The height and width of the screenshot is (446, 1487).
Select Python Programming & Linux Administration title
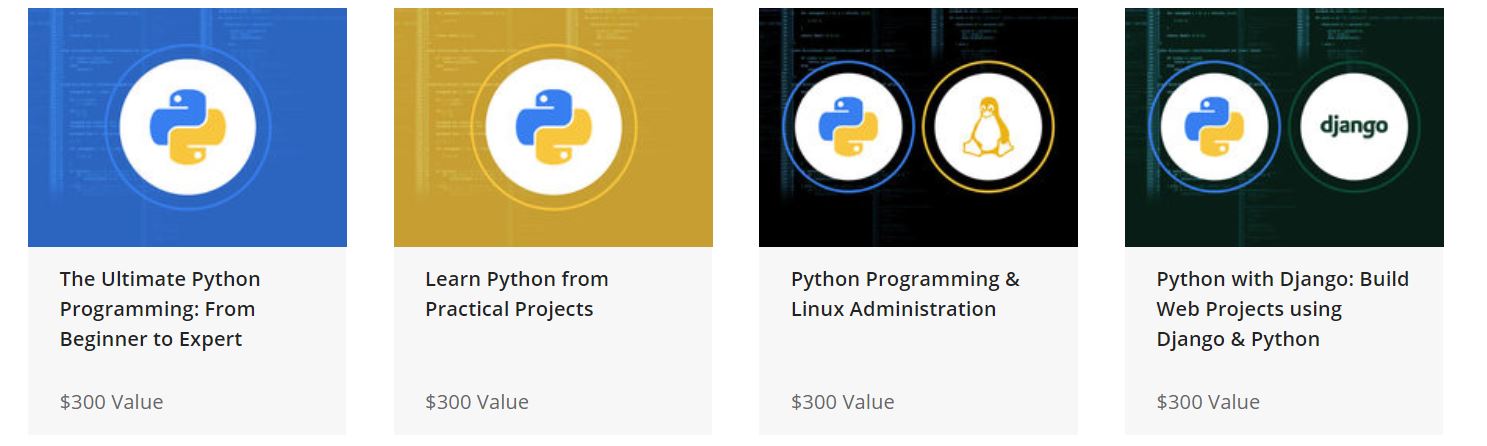[x=904, y=294]
